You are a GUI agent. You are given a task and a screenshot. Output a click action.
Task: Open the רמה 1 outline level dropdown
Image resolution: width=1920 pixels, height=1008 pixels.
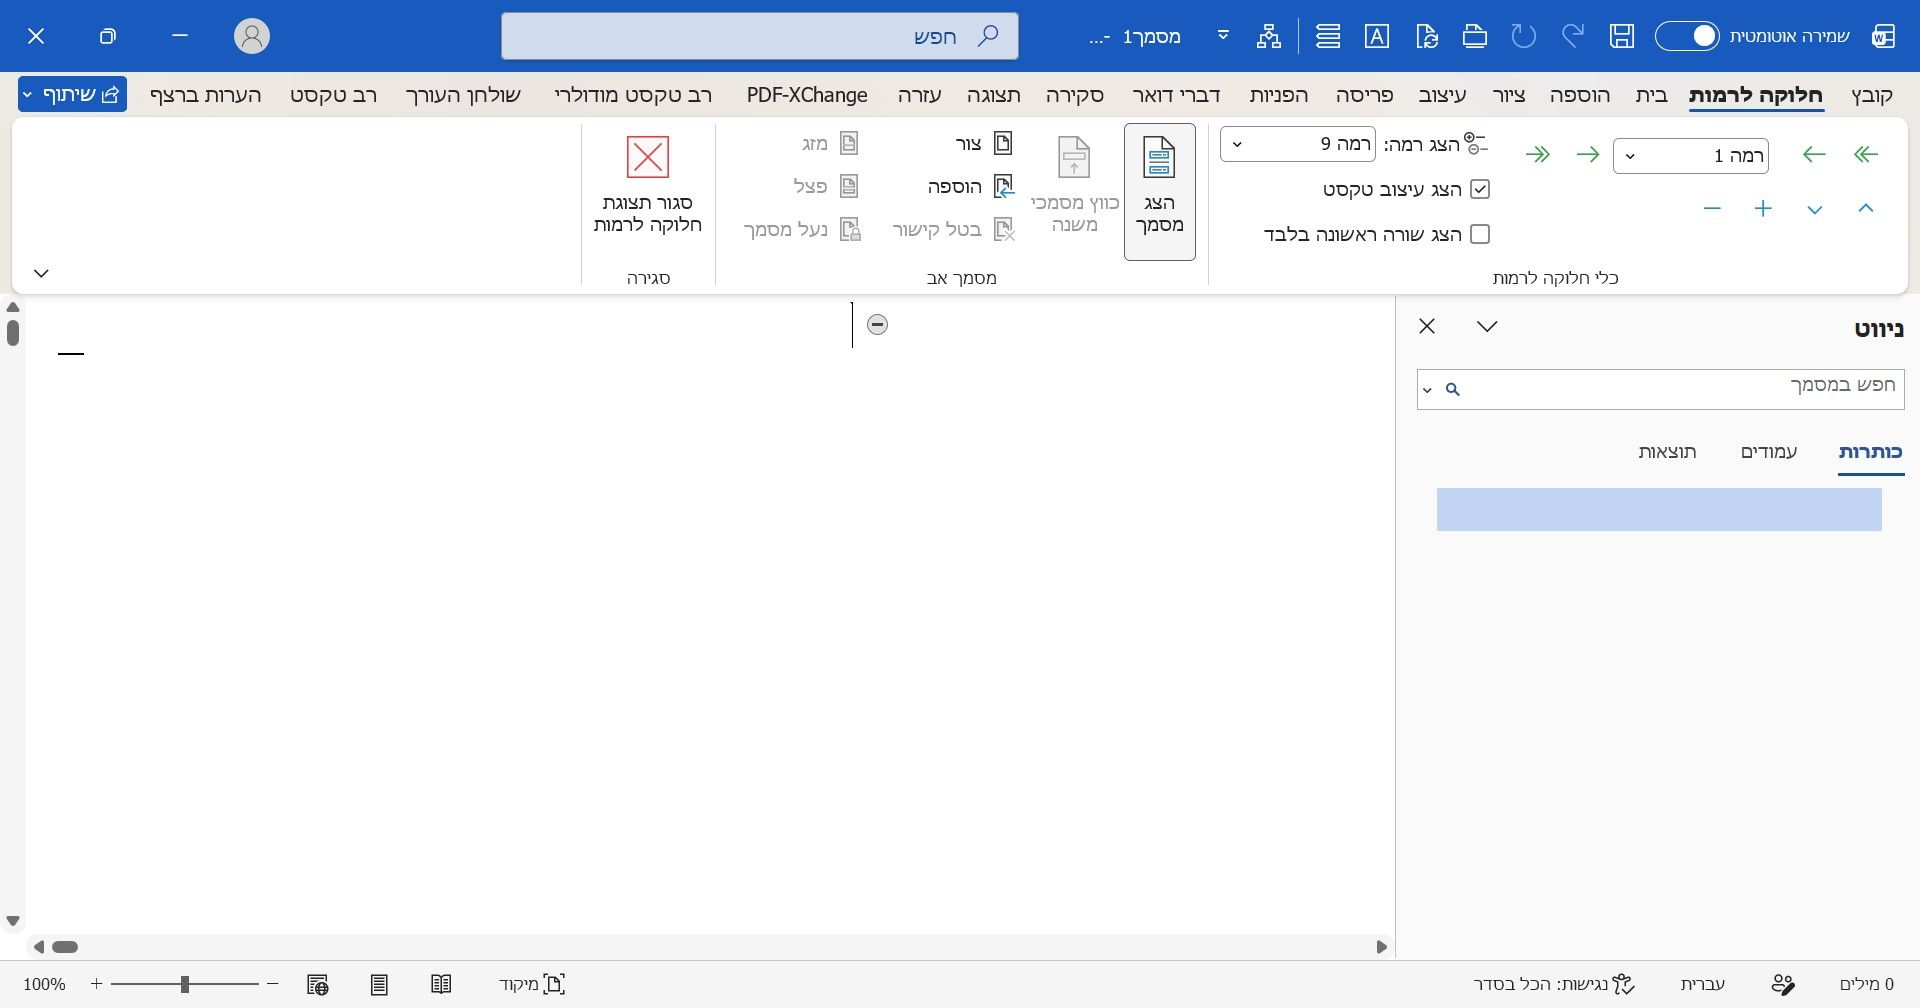pyautogui.click(x=1690, y=156)
